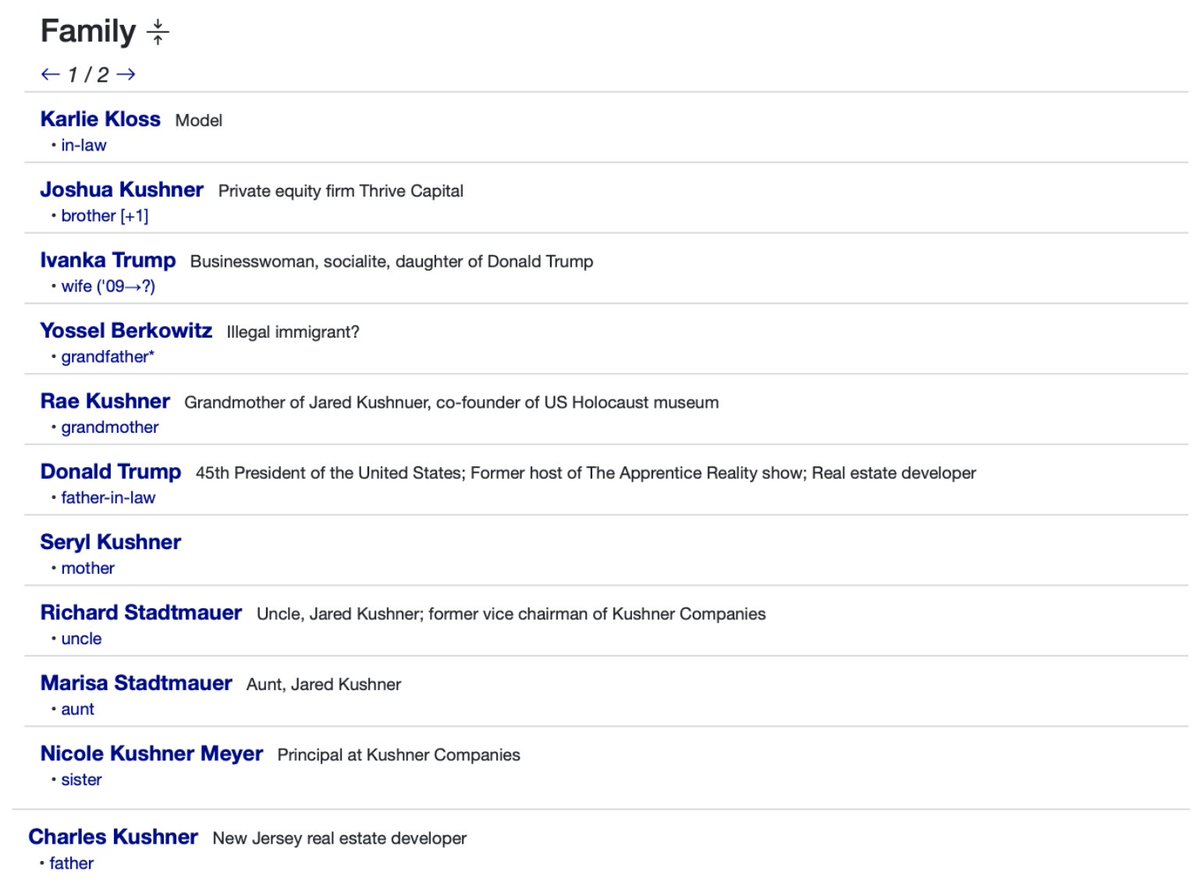This screenshot has height=889, width=1200.
Task: Click the sister relationship link
Action: (81, 780)
